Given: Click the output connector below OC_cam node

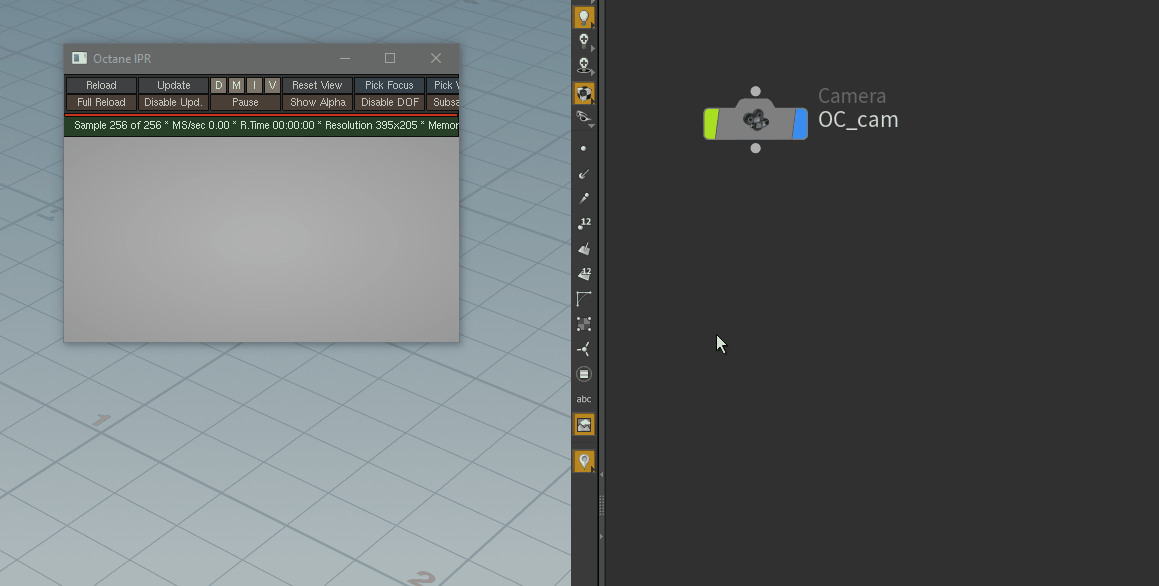Looking at the screenshot, I should click(755, 149).
